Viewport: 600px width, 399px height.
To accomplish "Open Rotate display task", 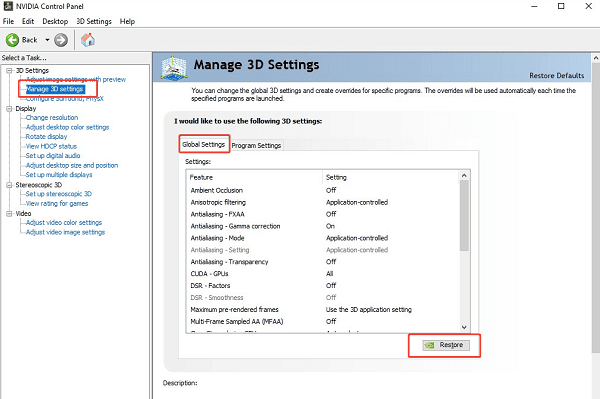I will pos(46,137).
